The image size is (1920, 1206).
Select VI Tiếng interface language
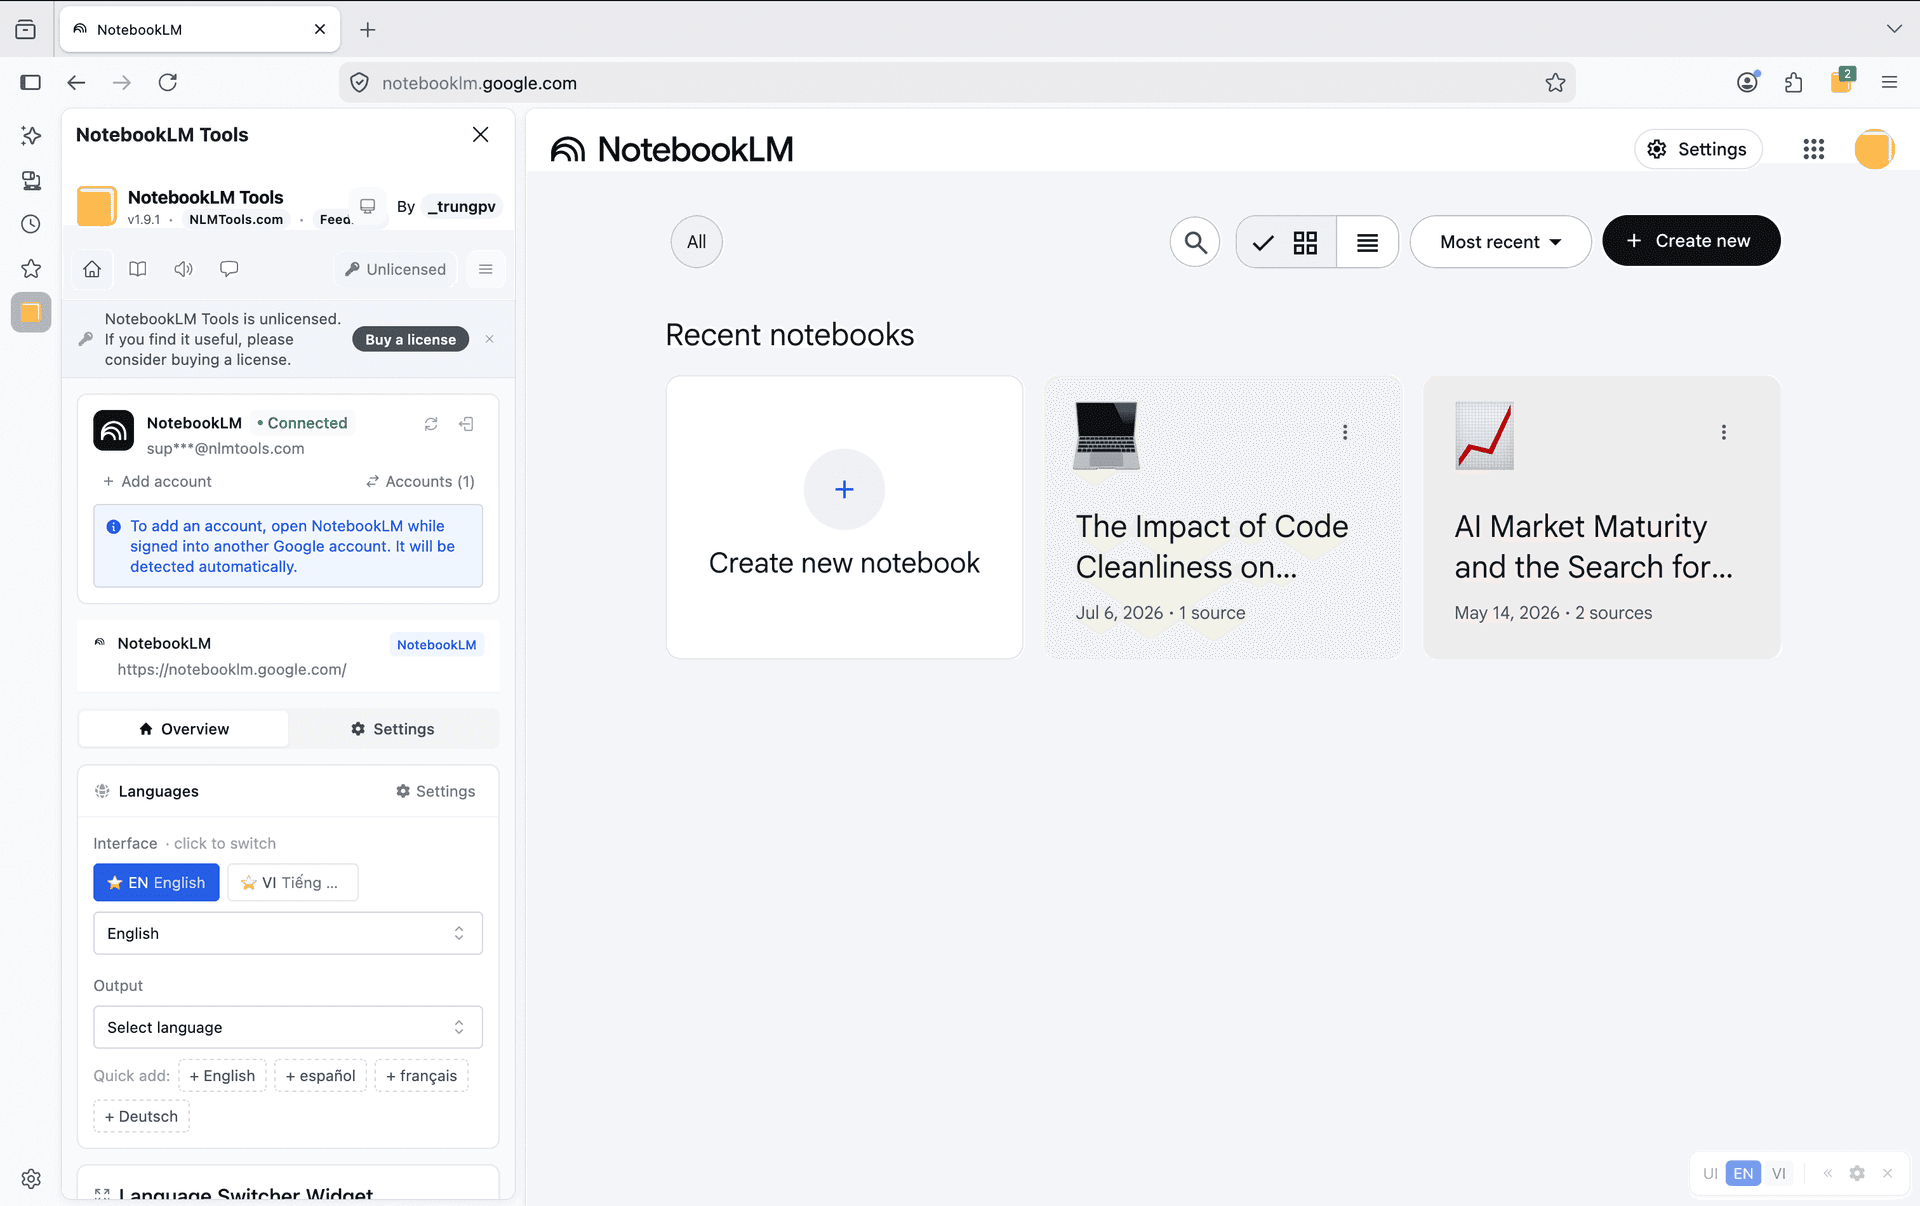(292, 882)
